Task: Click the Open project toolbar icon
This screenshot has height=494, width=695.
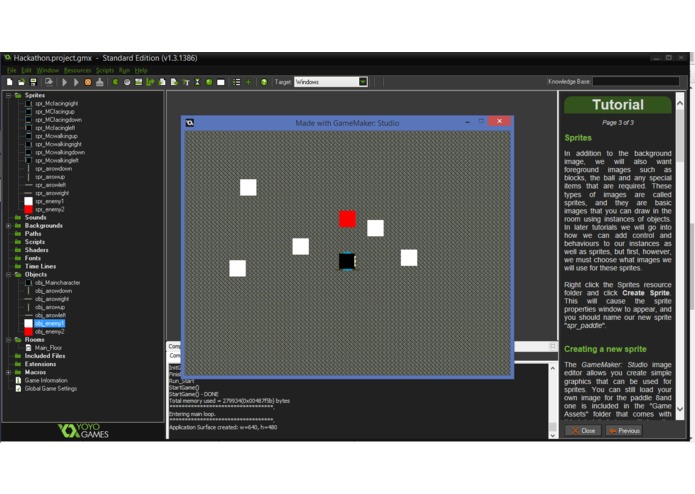Action: (x=21, y=82)
